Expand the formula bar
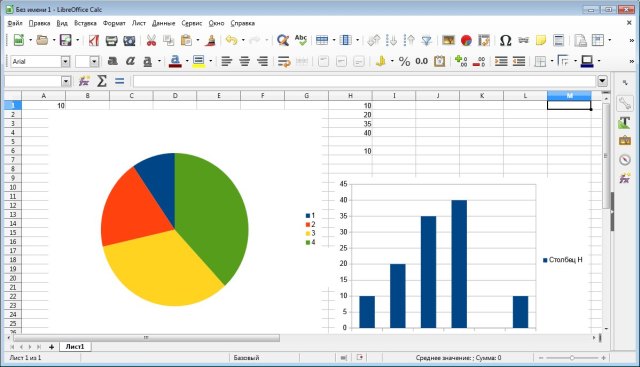The image size is (640, 367). (x=602, y=81)
